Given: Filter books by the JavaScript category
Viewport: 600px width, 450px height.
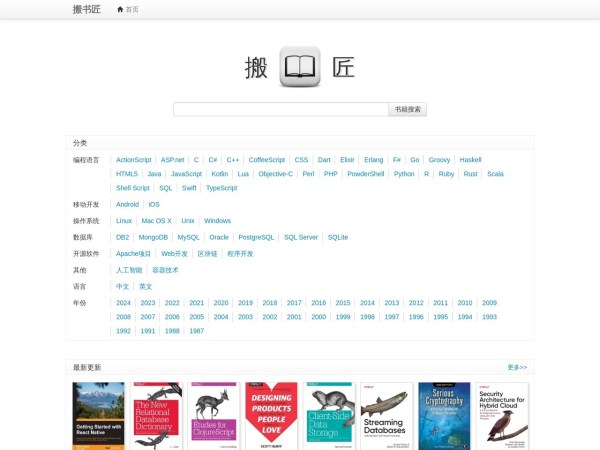Looking at the screenshot, I should coord(186,174).
